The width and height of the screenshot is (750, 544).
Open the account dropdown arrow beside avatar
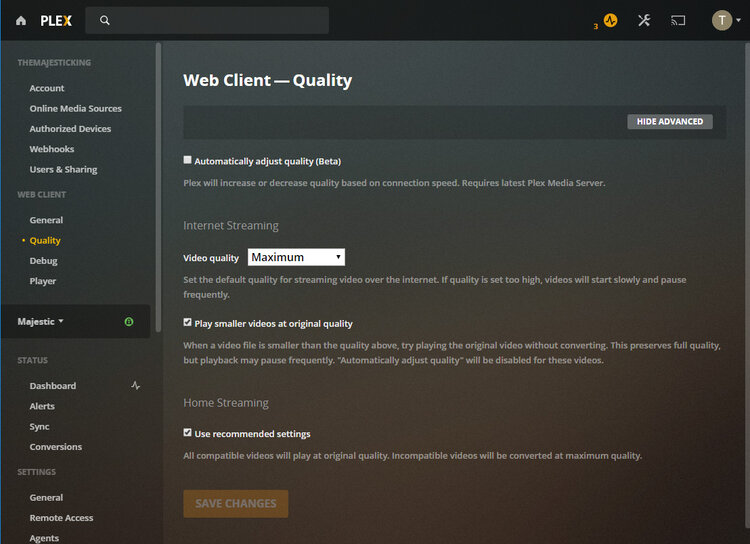click(739, 20)
